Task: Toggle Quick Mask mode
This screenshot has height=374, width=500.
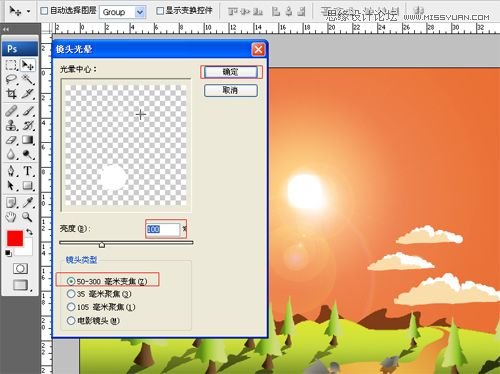Action: point(20,268)
